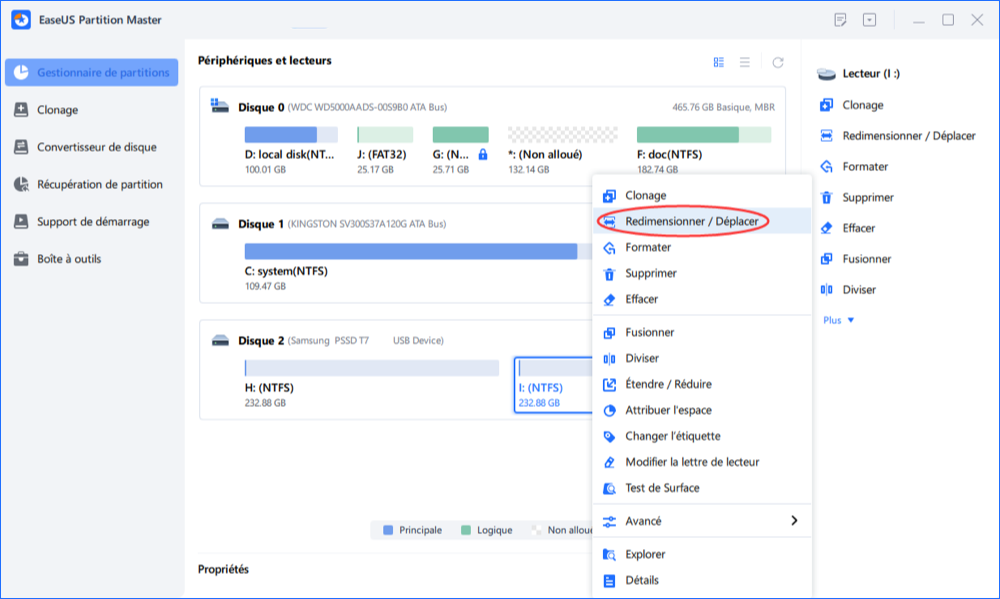1000x599 pixels.
Task: Choose Redimensionner / Déplacer in context menu
Action: (702, 221)
